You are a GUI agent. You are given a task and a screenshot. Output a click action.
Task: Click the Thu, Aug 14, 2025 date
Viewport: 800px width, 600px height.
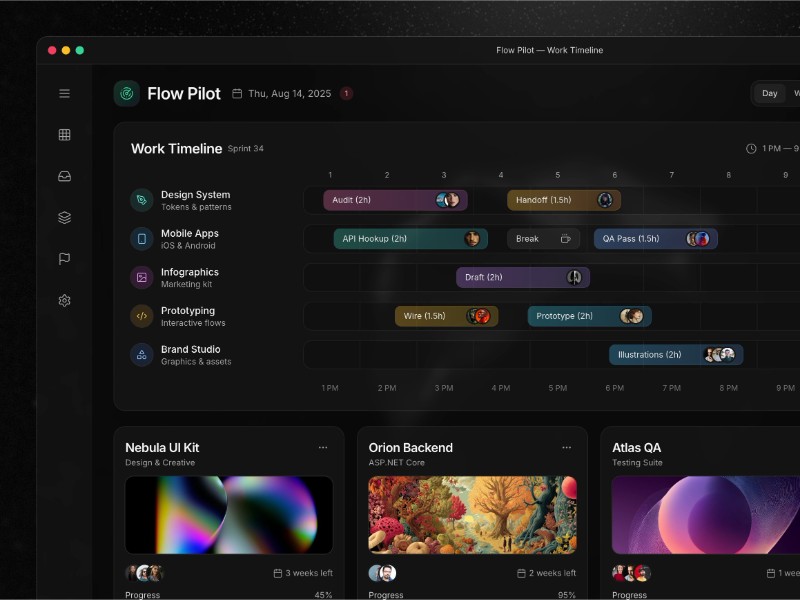[290, 93]
